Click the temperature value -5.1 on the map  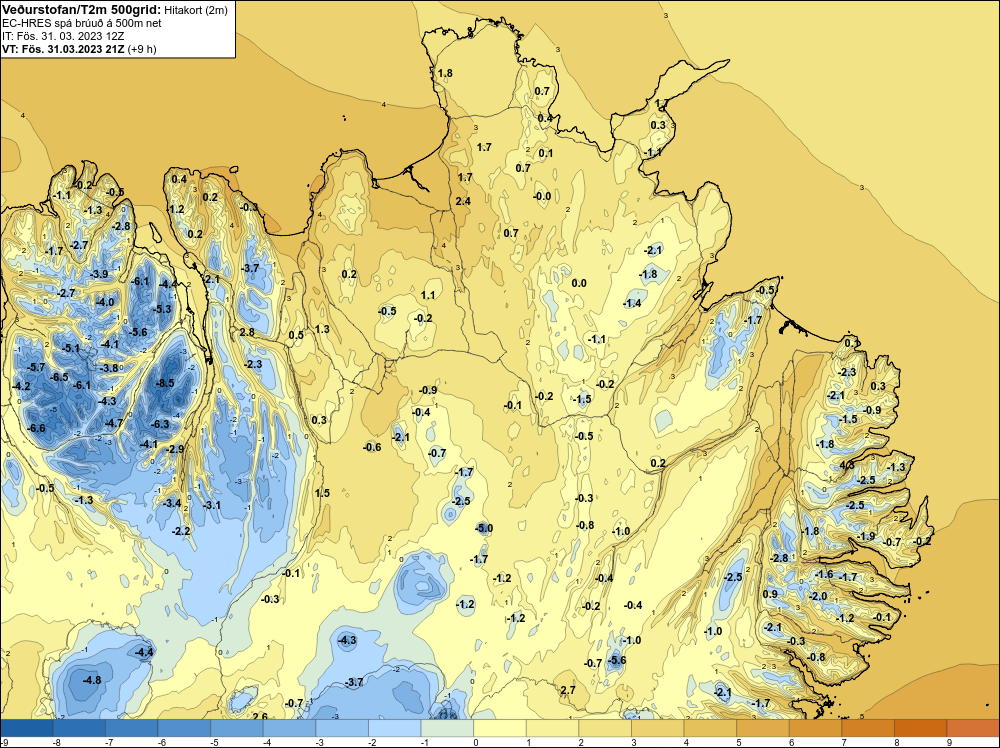pos(71,348)
